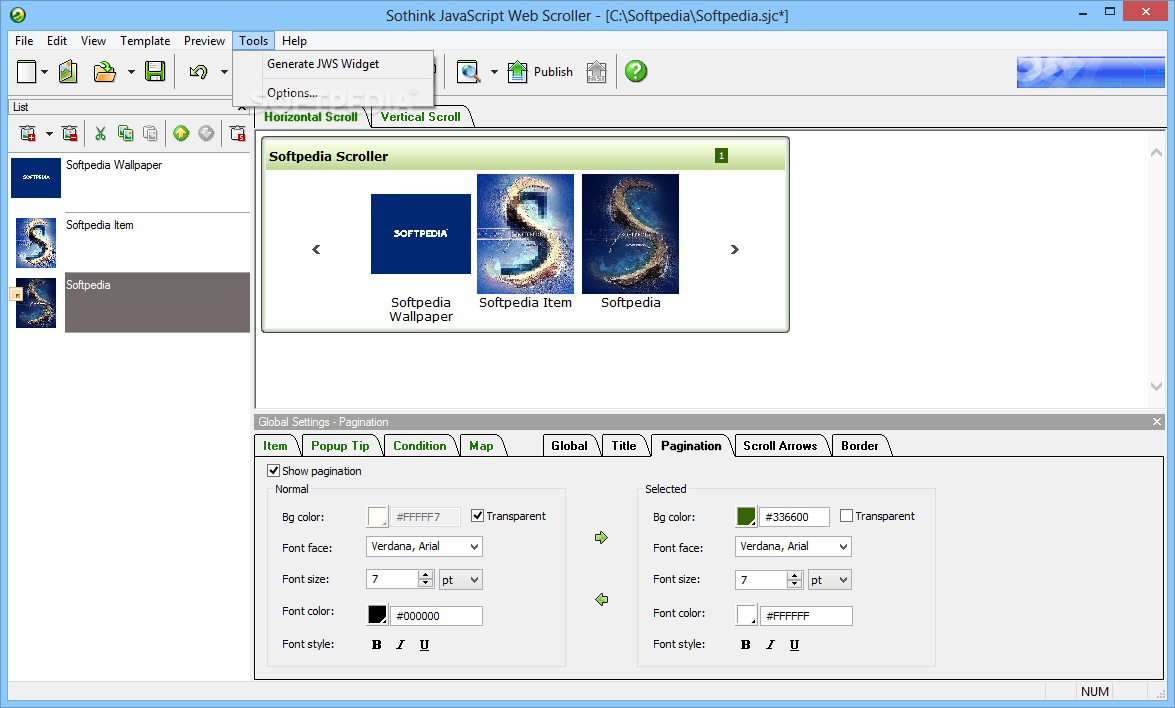Expand the Add item dropdown arrow
This screenshot has width=1175, height=708.
[x=49, y=133]
